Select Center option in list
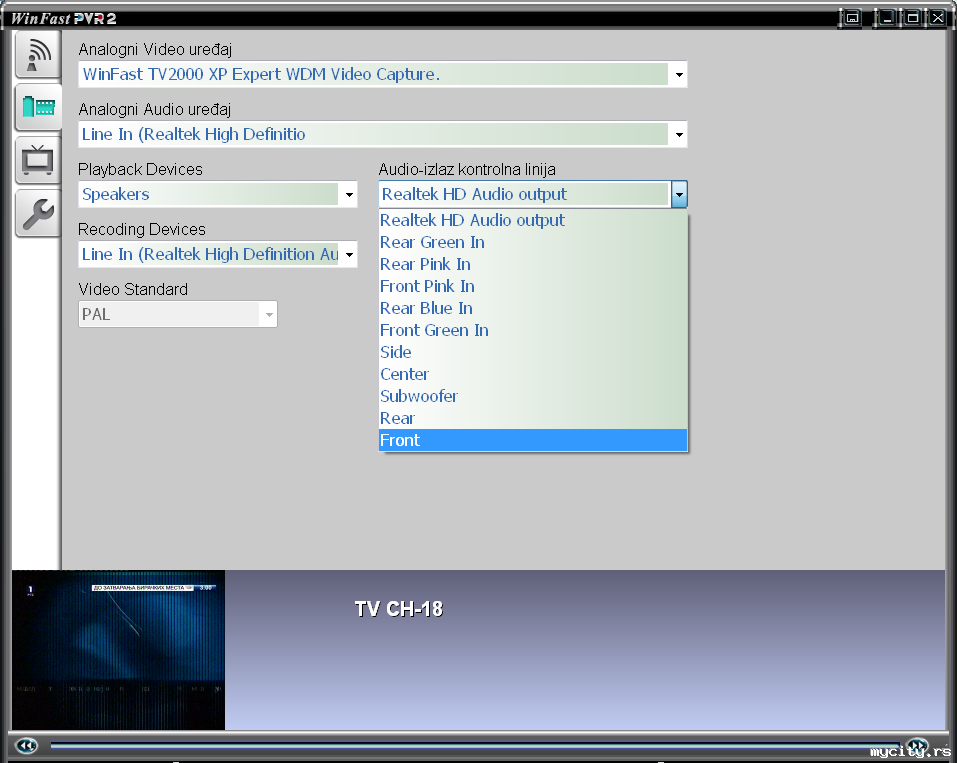The width and height of the screenshot is (957, 763). pos(533,374)
